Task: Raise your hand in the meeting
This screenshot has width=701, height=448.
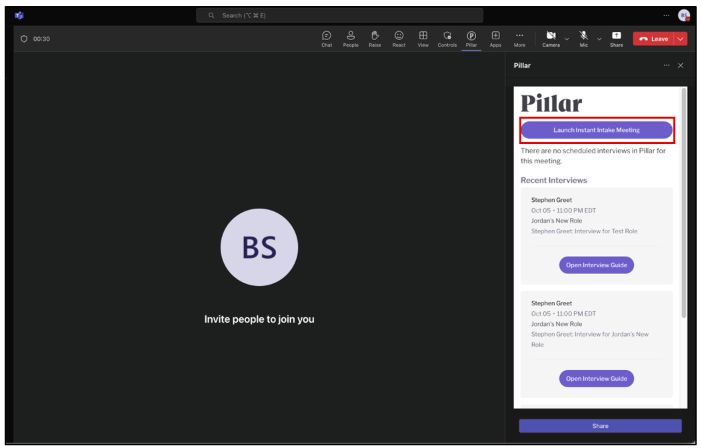Action: tap(375, 38)
